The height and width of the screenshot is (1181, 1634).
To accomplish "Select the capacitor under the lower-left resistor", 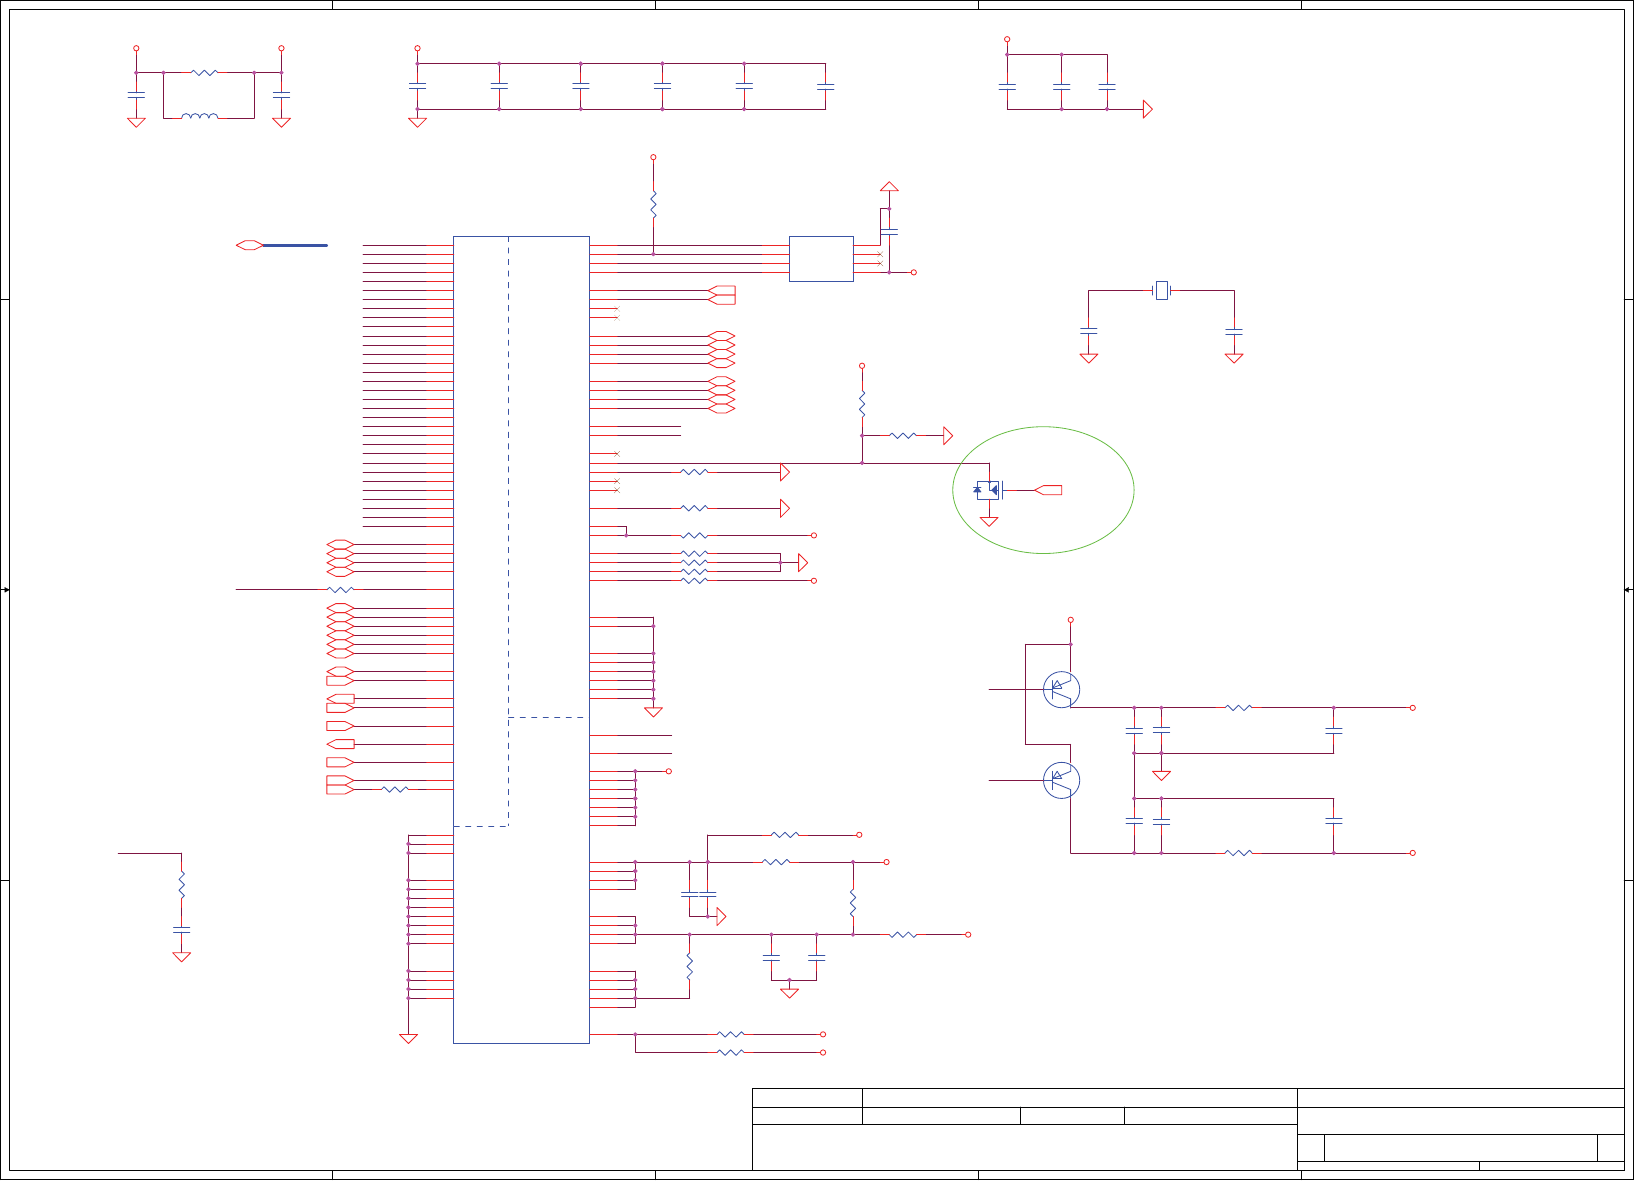I will pyautogui.click(x=181, y=930).
